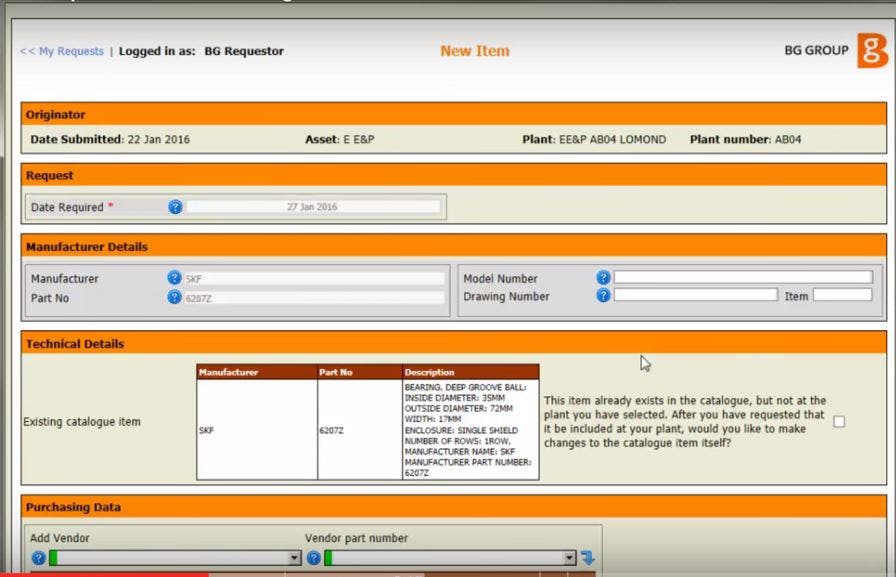Viewport: 896px width, 577px height.
Task: Open help icon beside Add Vendor dropdown
Action: pos(38,558)
